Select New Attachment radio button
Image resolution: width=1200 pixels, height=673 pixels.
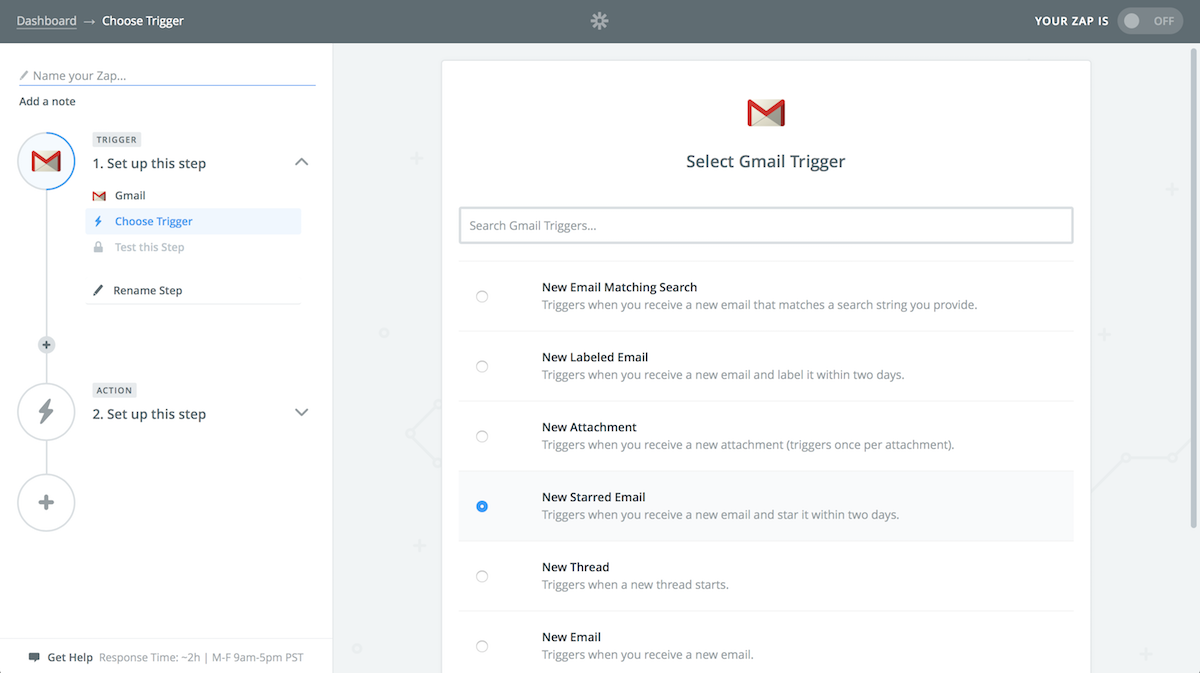[x=482, y=436]
